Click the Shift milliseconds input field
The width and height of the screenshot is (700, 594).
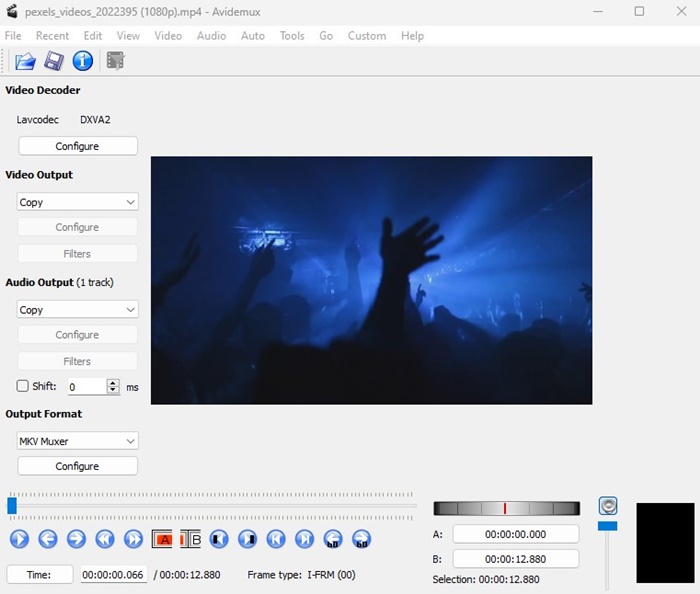88,386
